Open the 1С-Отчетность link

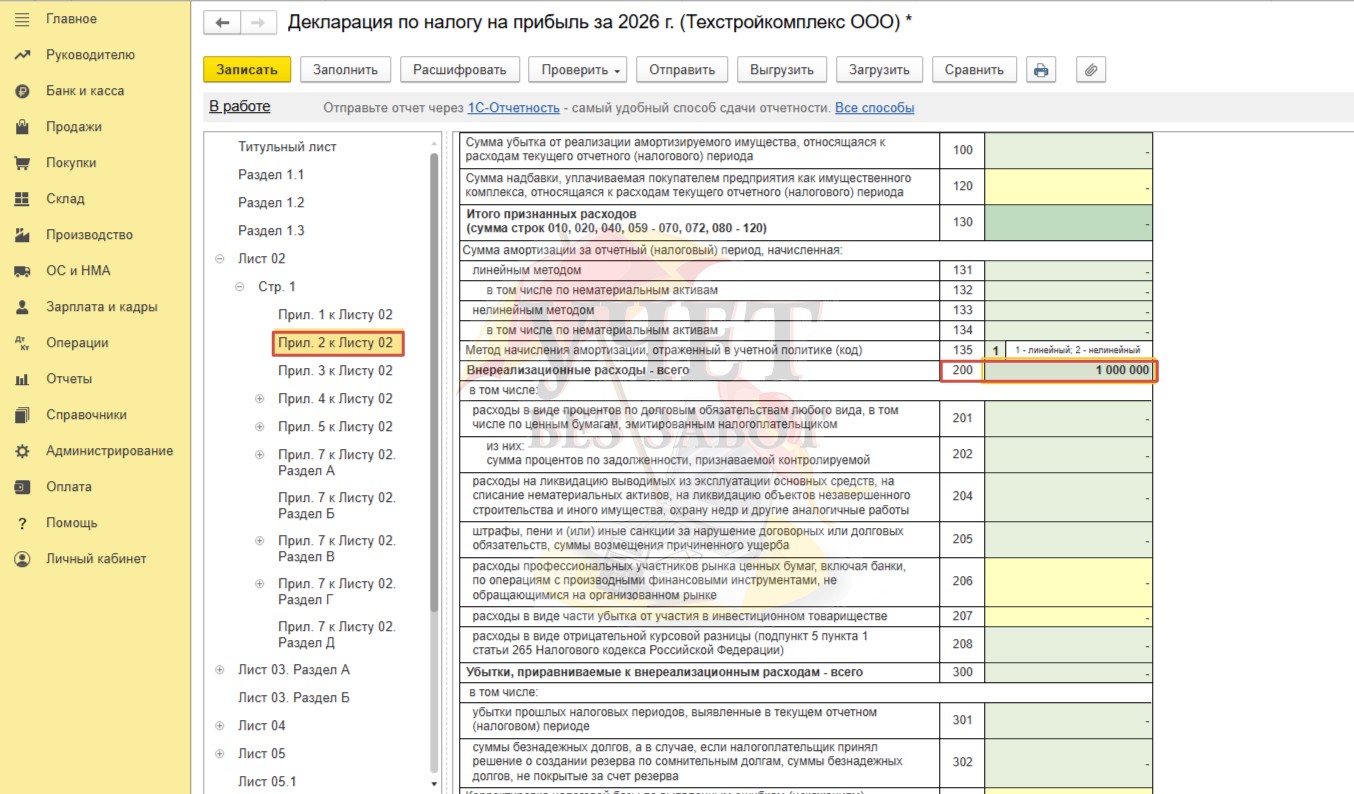point(513,108)
